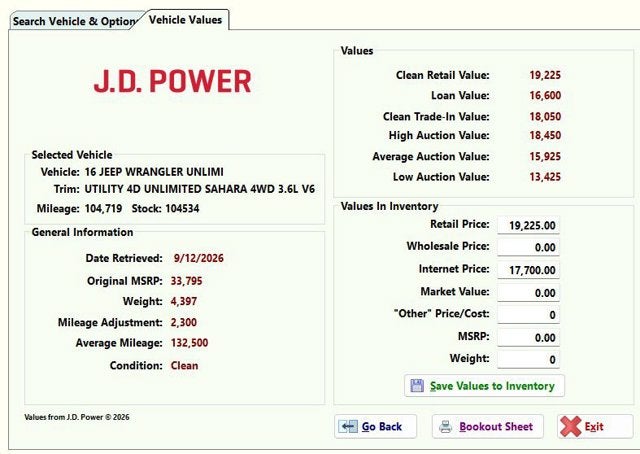Click the J.D. POWER logo
640x454 pixels.
click(172, 81)
